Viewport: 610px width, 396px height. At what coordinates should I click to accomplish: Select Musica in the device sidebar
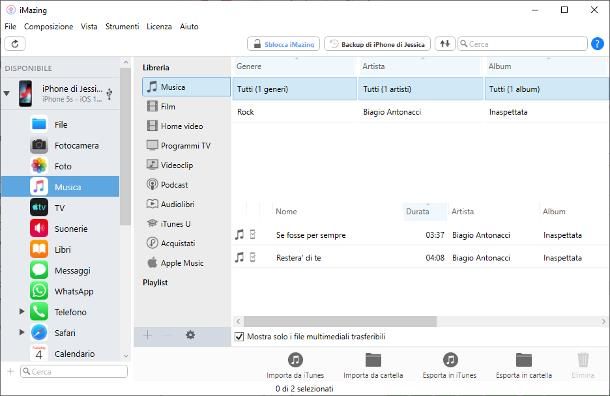60,187
